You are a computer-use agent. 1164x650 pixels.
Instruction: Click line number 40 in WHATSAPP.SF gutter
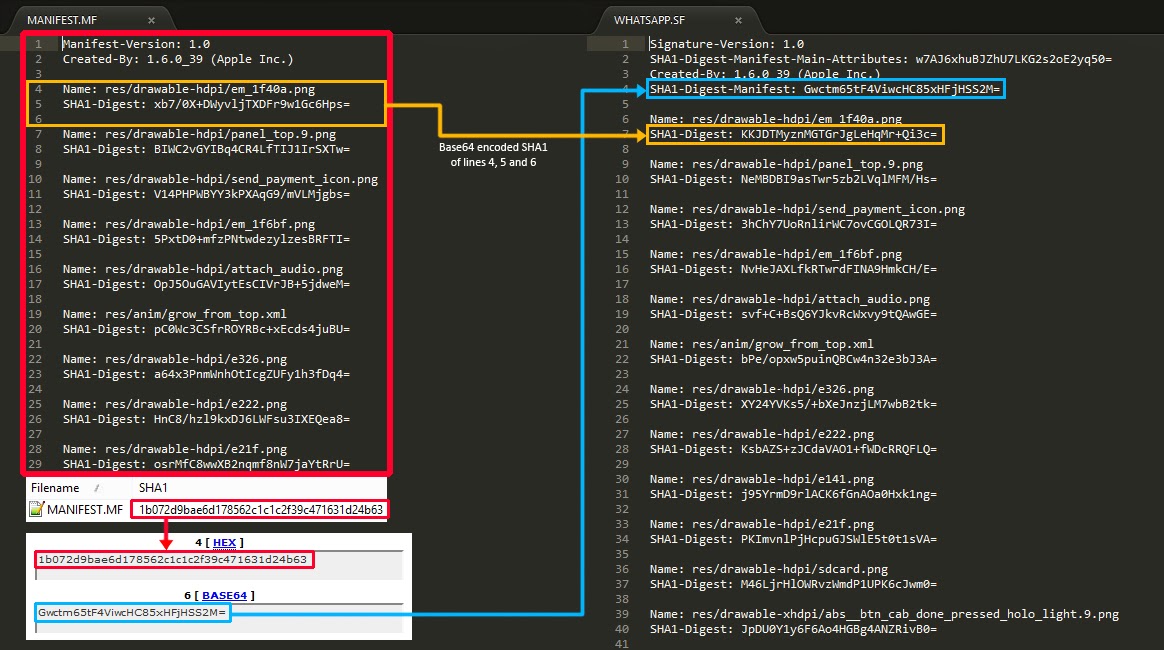coord(622,629)
